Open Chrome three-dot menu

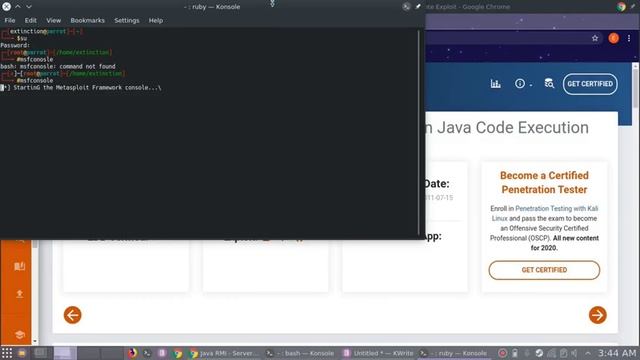click(629, 38)
